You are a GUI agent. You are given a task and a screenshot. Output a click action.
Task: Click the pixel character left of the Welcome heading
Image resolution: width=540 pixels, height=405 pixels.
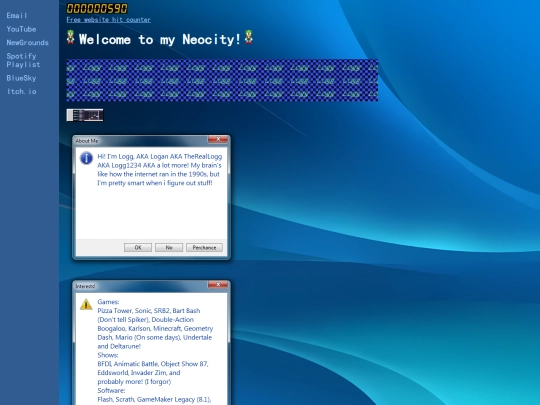[x=71, y=37]
